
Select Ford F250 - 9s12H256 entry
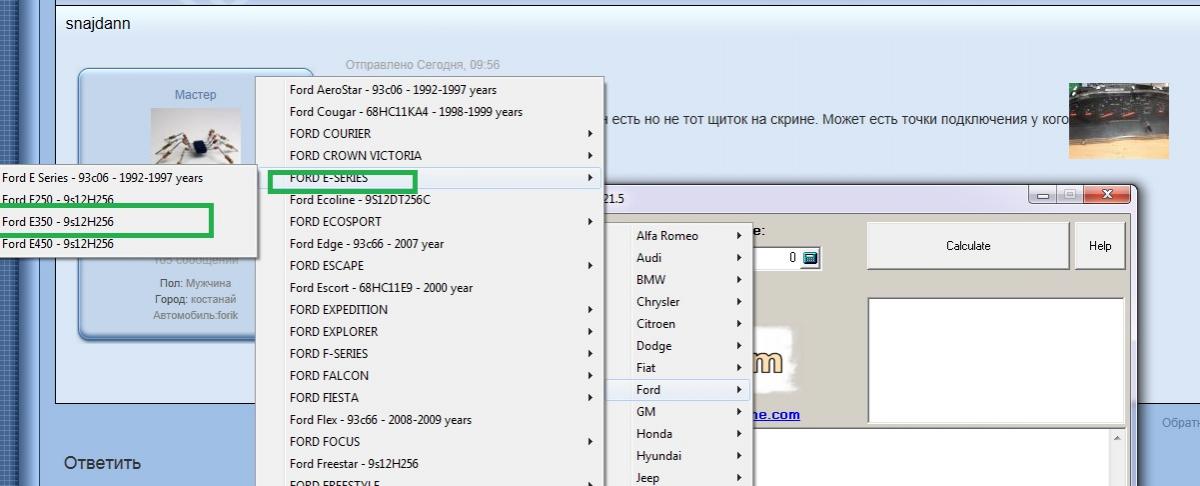pyautogui.click(x=128, y=200)
